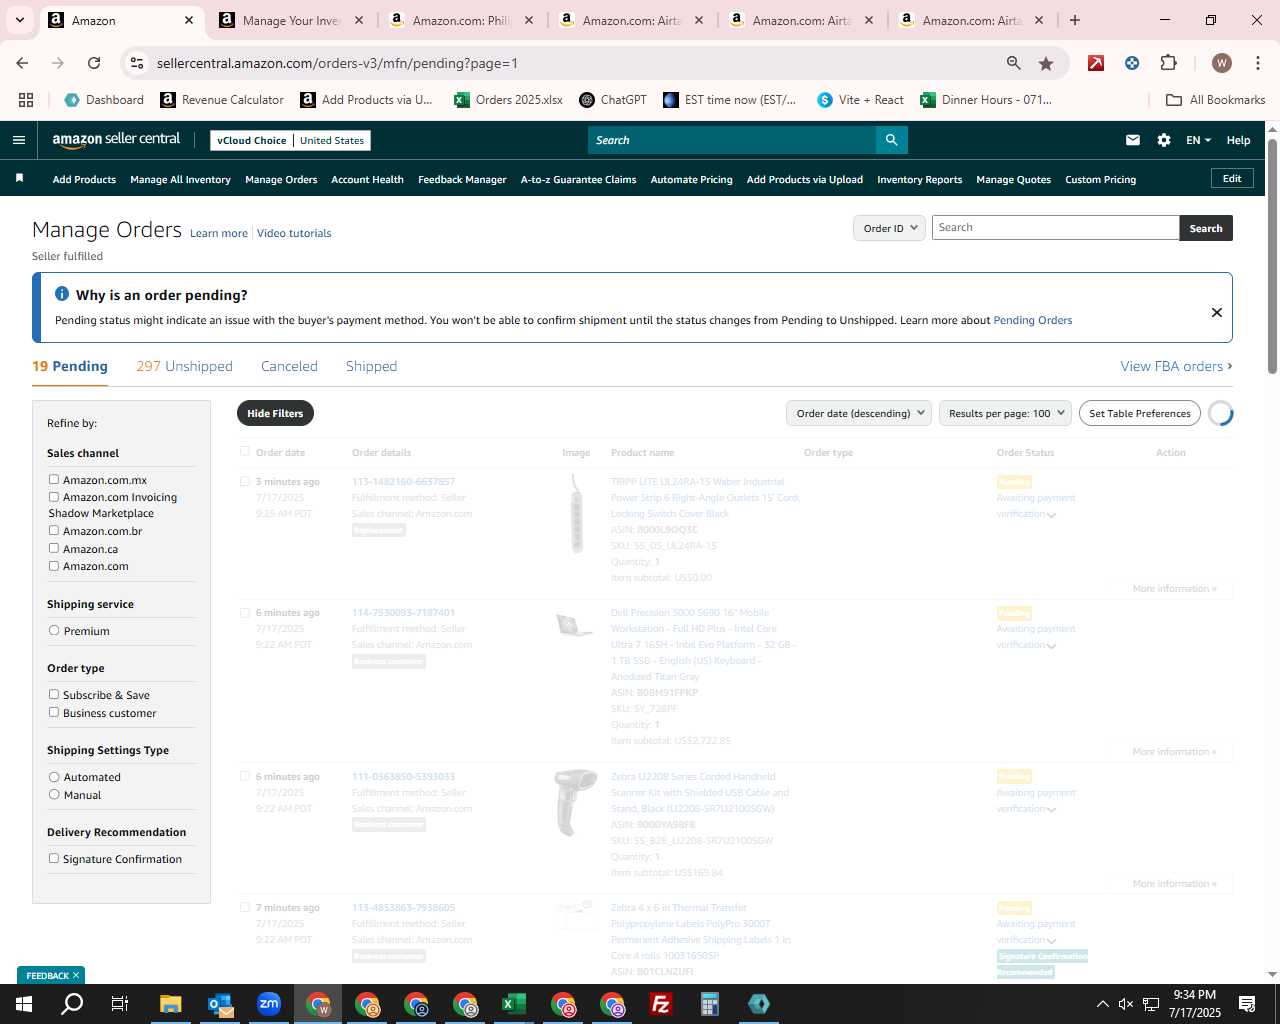1280x1024 pixels.
Task: Open the Order date (descending) sort dropdown
Action: (859, 413)
